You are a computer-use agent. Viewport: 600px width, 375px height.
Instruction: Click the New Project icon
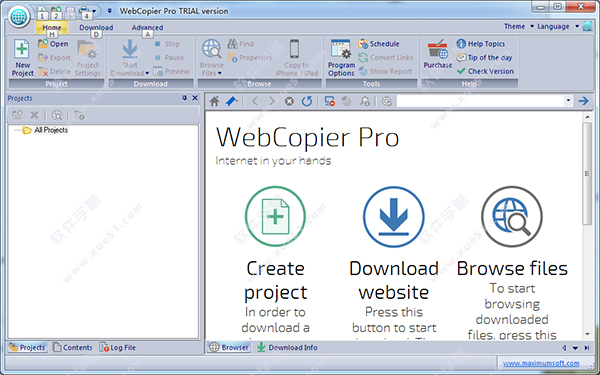pyautogui.click(x=22, y=58)
